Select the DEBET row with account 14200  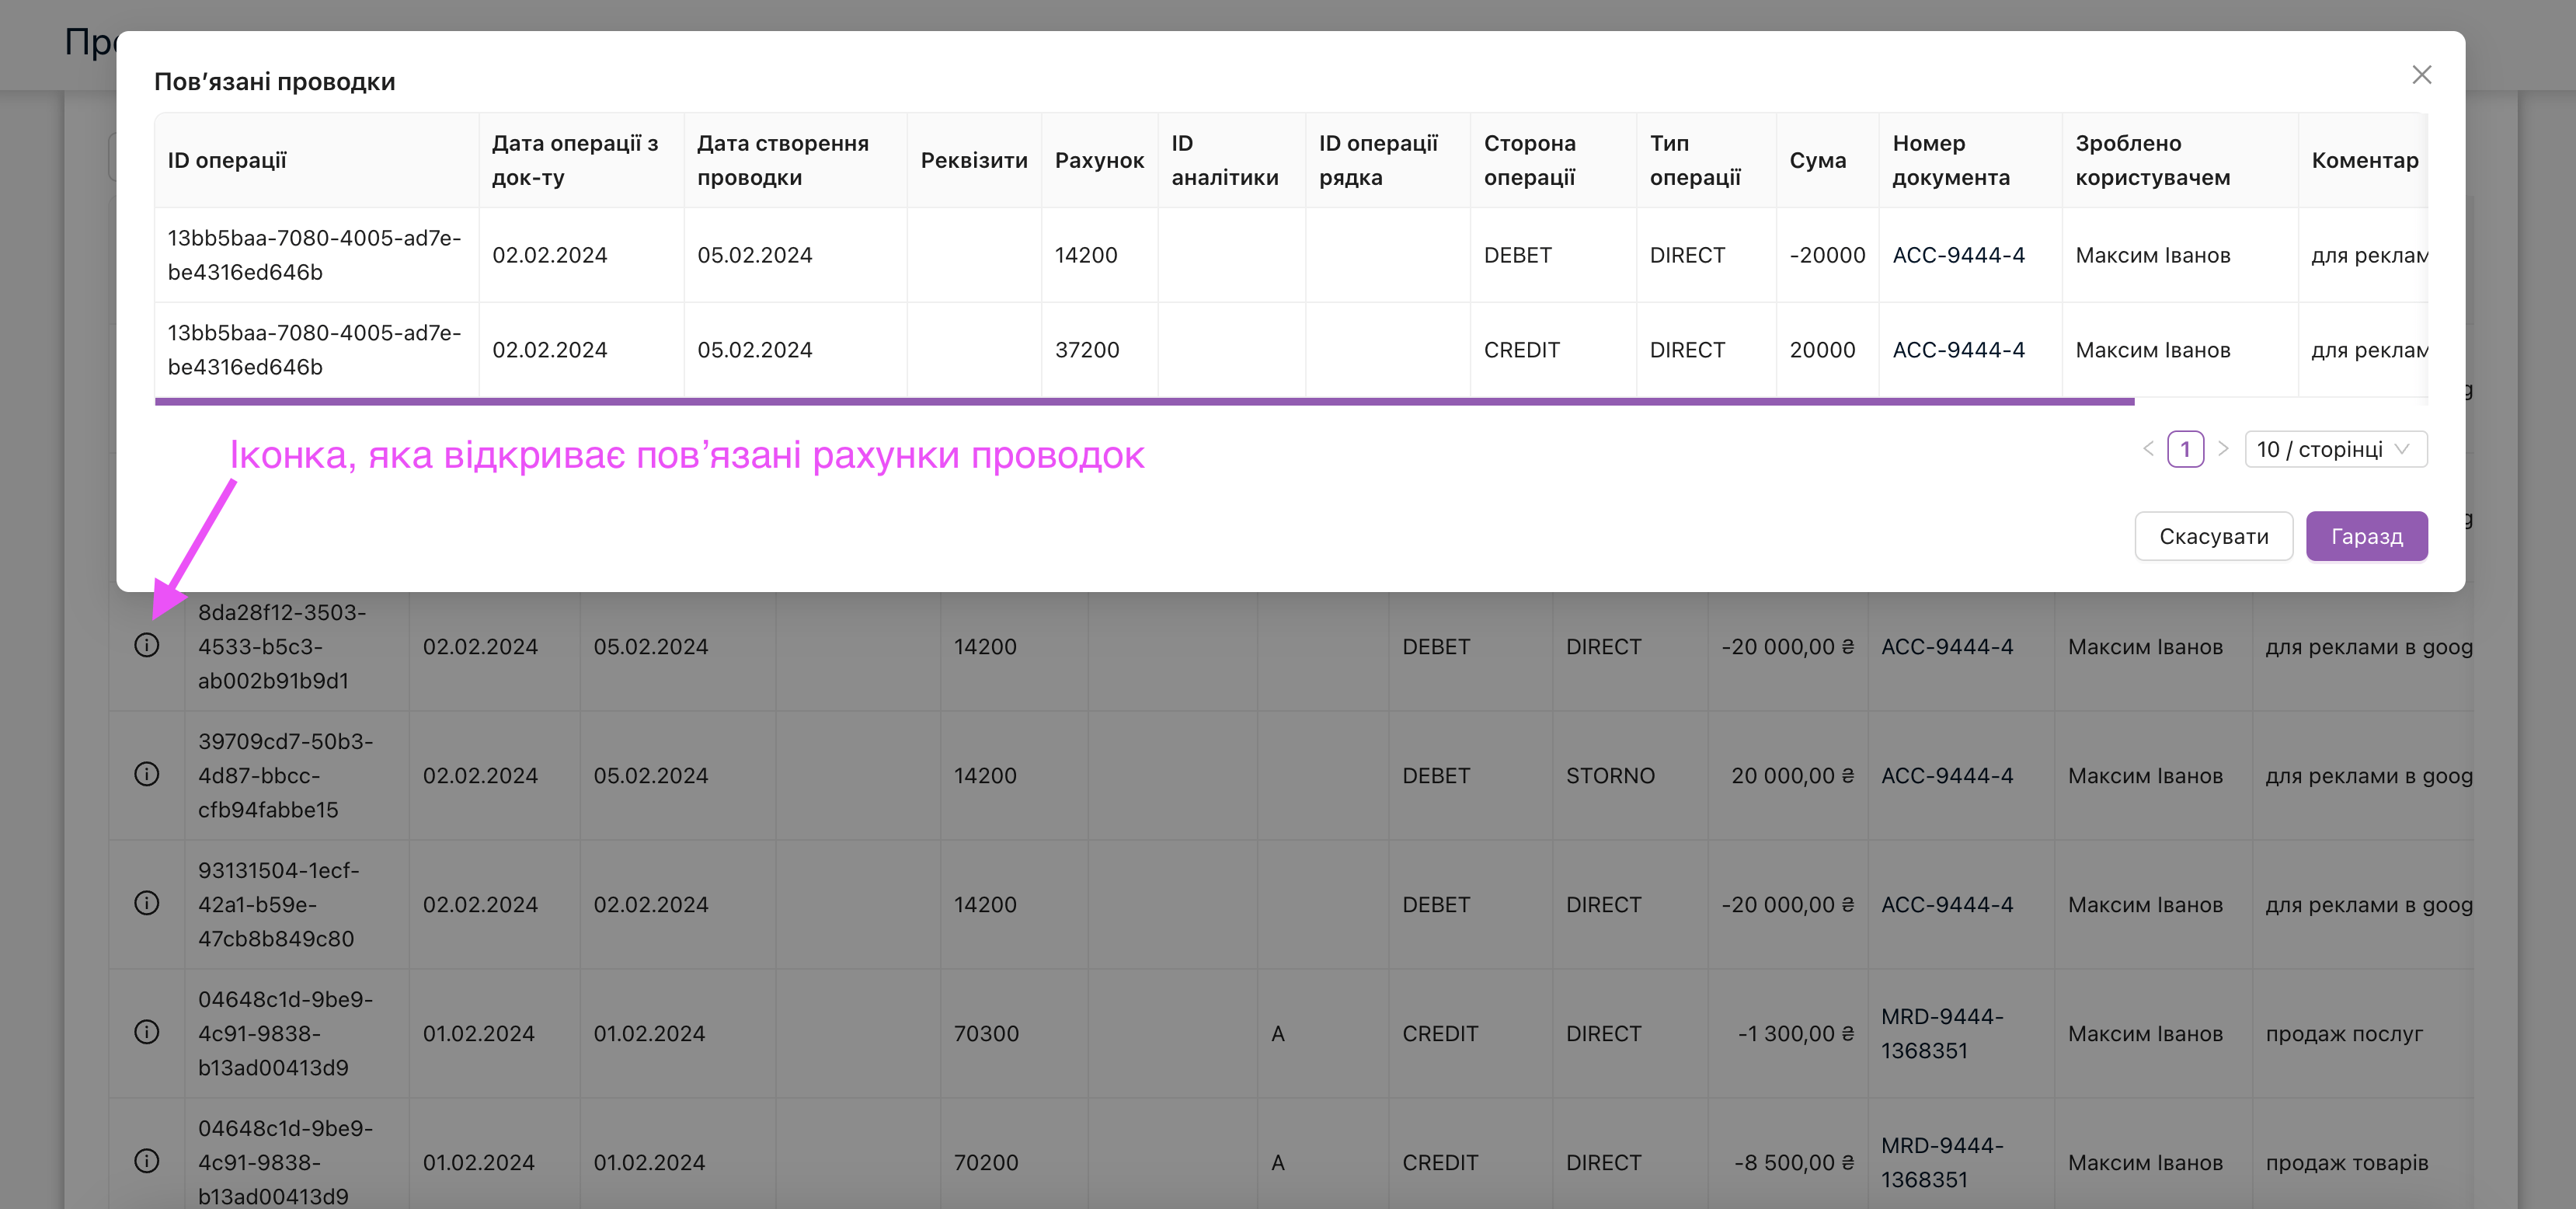point(1085,255)
